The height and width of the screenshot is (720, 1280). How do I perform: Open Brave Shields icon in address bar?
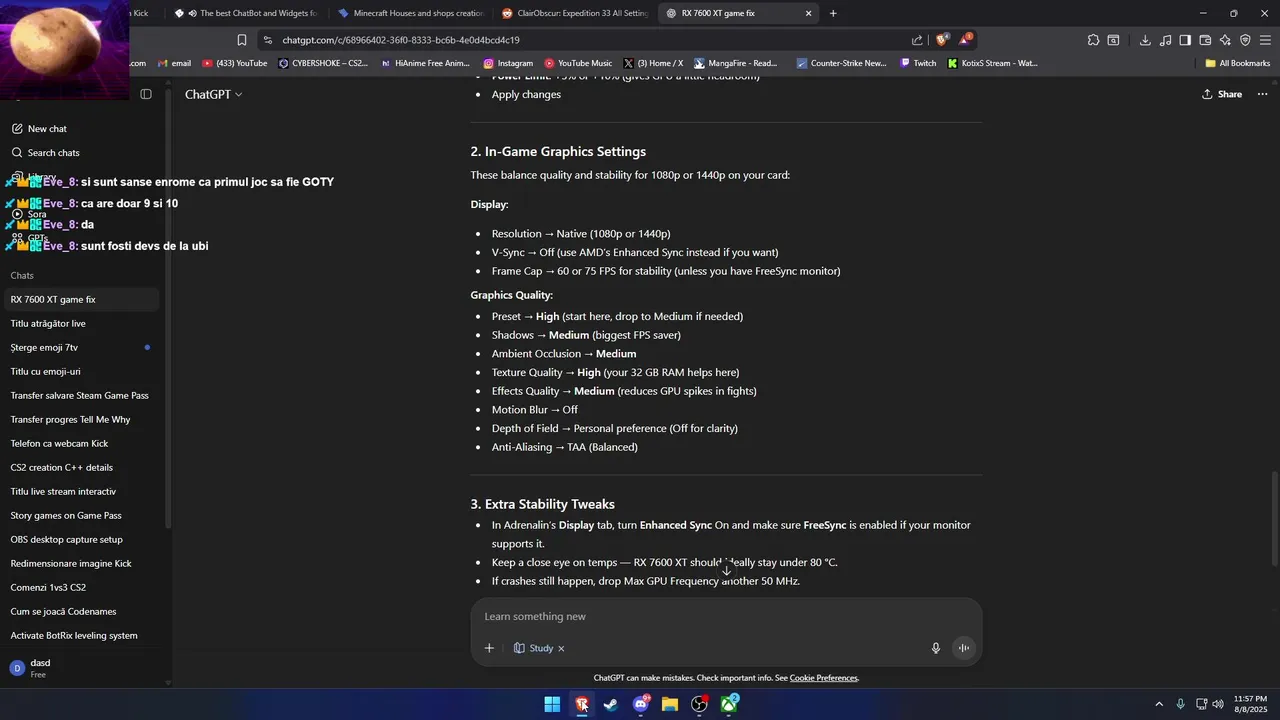coord(942,40)
